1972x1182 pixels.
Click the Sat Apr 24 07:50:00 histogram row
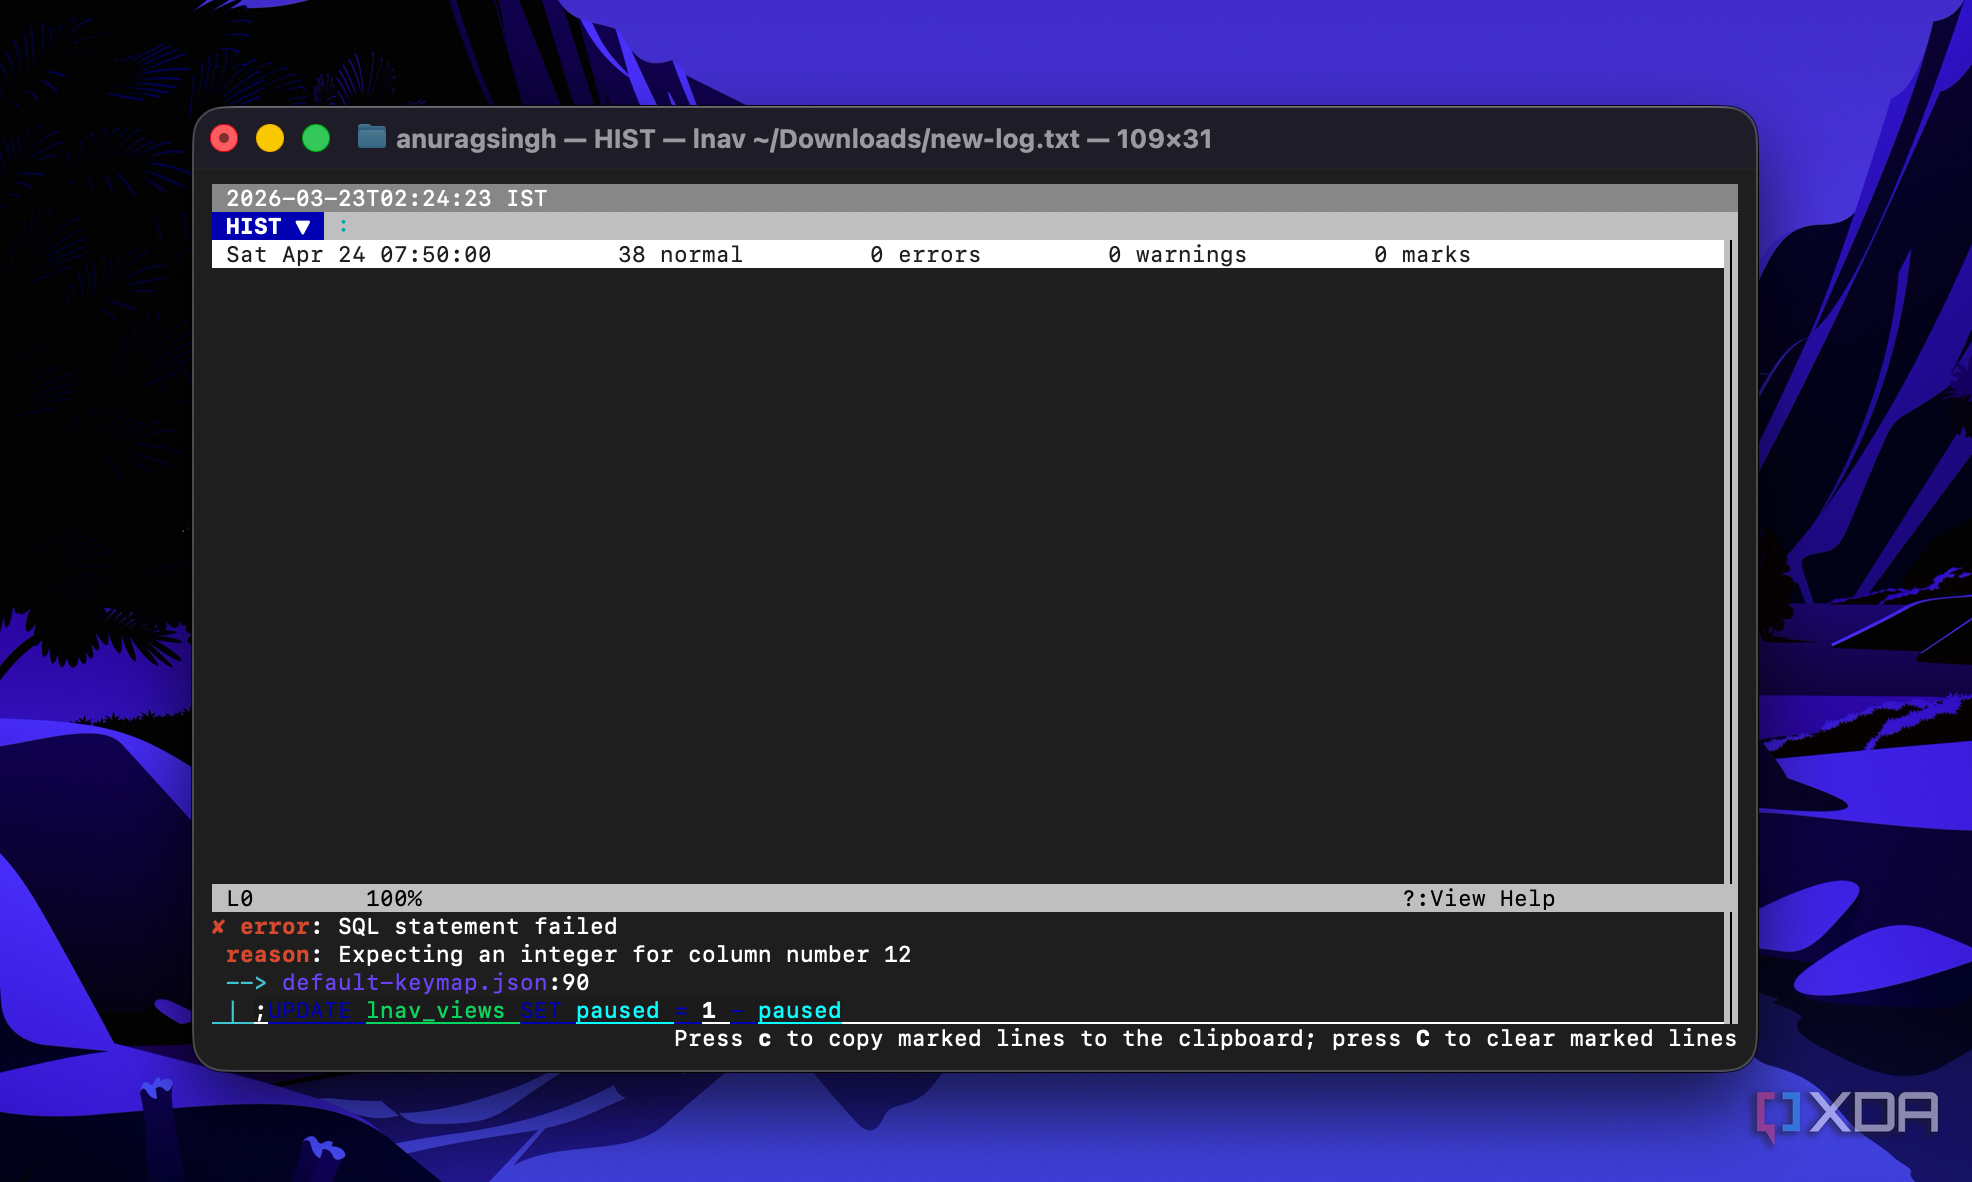click(968, 254)
